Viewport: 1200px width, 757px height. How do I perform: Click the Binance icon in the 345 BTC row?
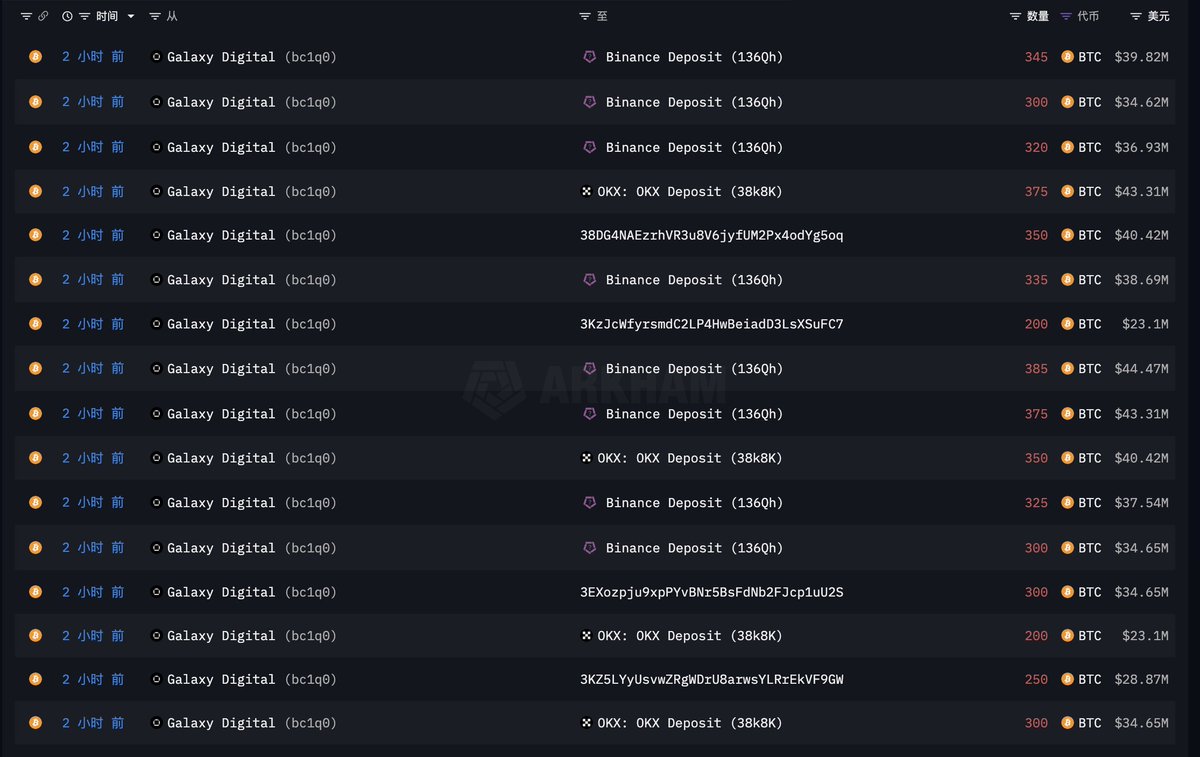(589, 57)
